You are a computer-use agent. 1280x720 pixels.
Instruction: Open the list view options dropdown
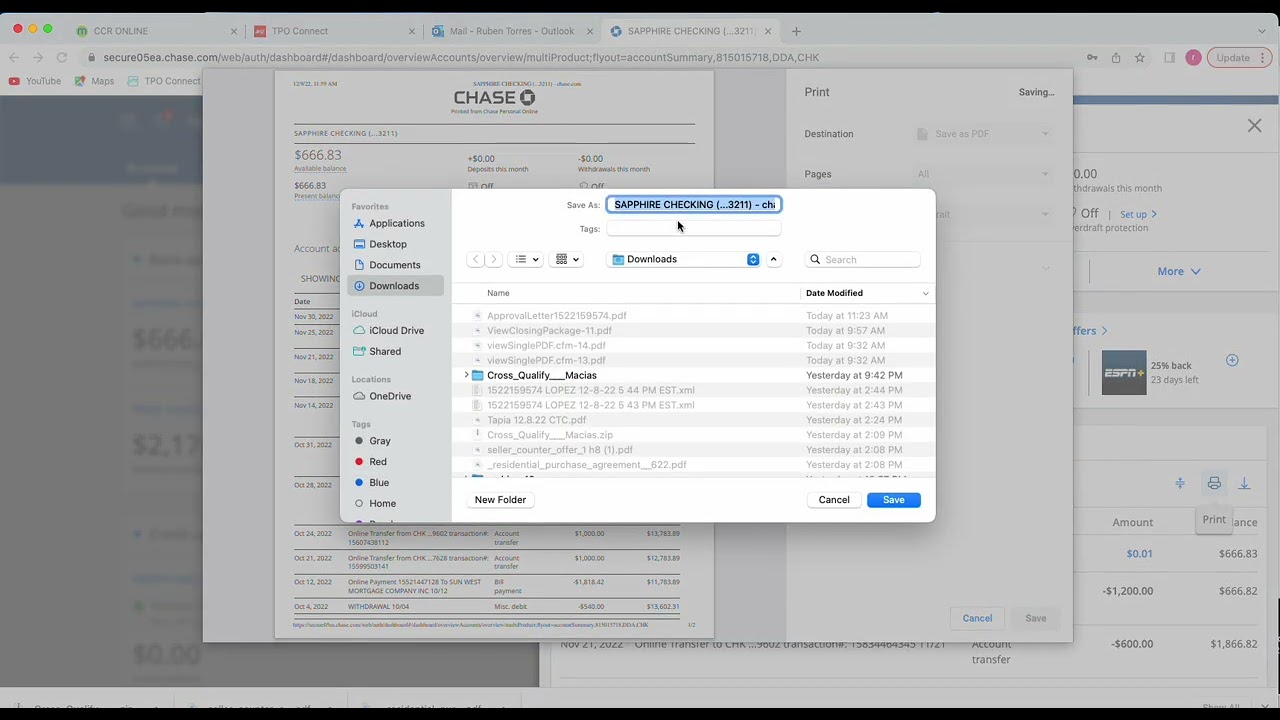[526, 259]
